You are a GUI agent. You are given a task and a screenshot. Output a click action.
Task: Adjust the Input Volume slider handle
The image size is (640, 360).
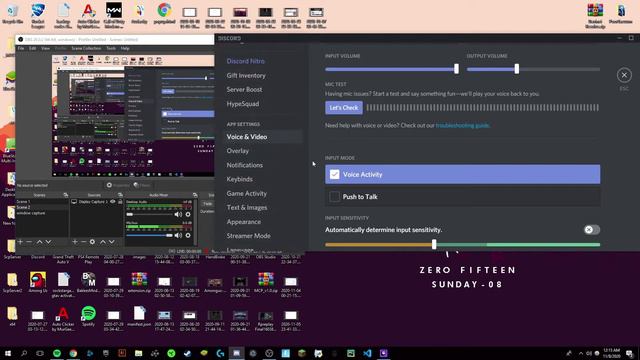pyautogui.click(x=456, y=69)
